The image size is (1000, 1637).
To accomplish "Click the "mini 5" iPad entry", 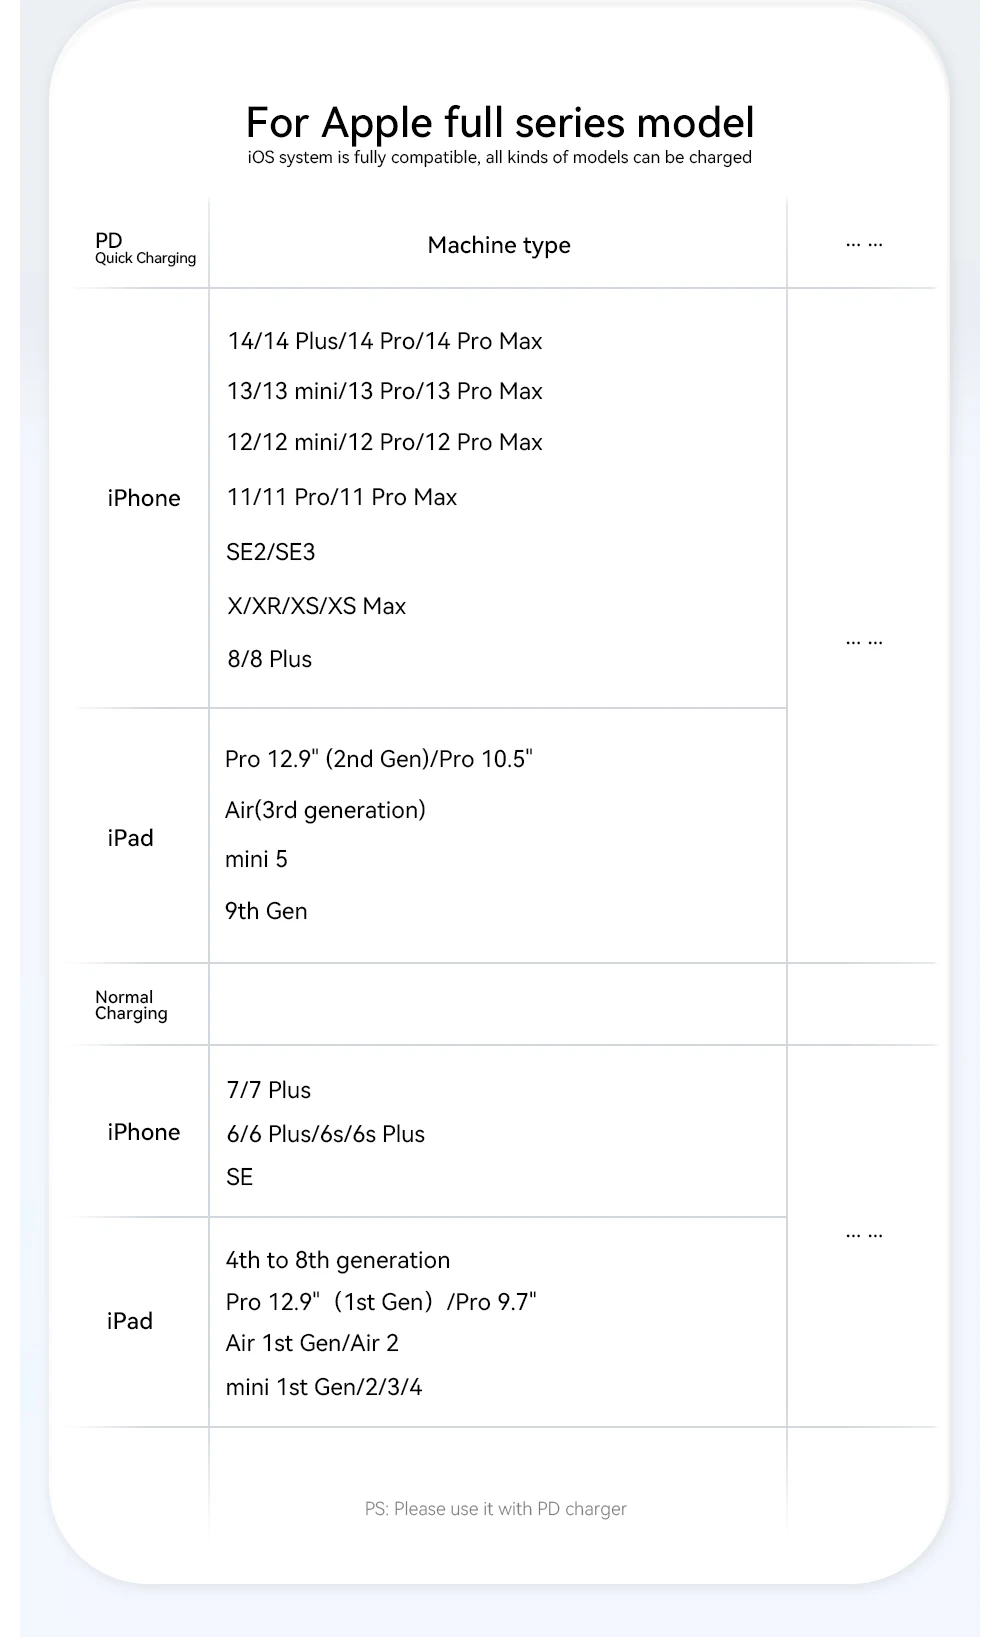I will coord(256,859).
